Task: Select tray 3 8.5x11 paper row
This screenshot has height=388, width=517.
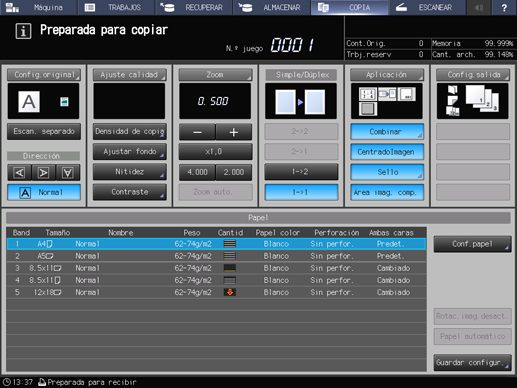Action: (216, 268)
